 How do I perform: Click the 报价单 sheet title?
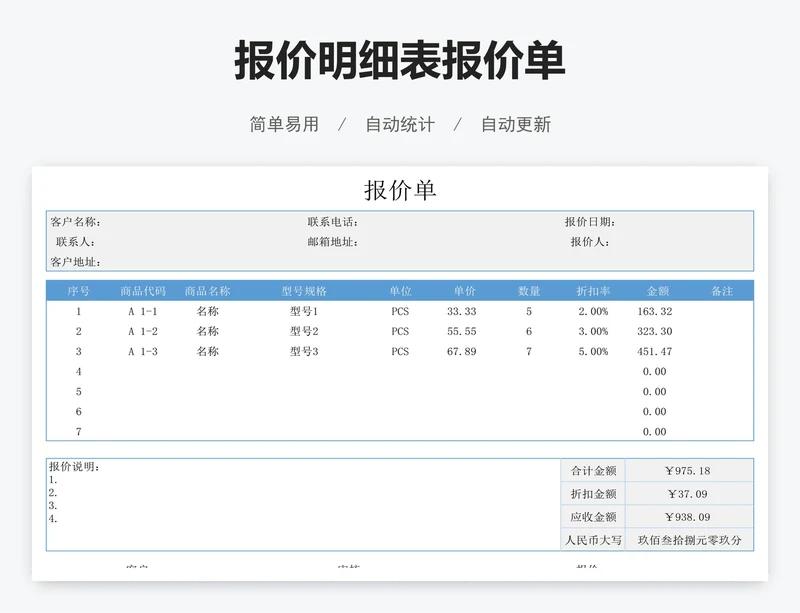pos(400,190)
